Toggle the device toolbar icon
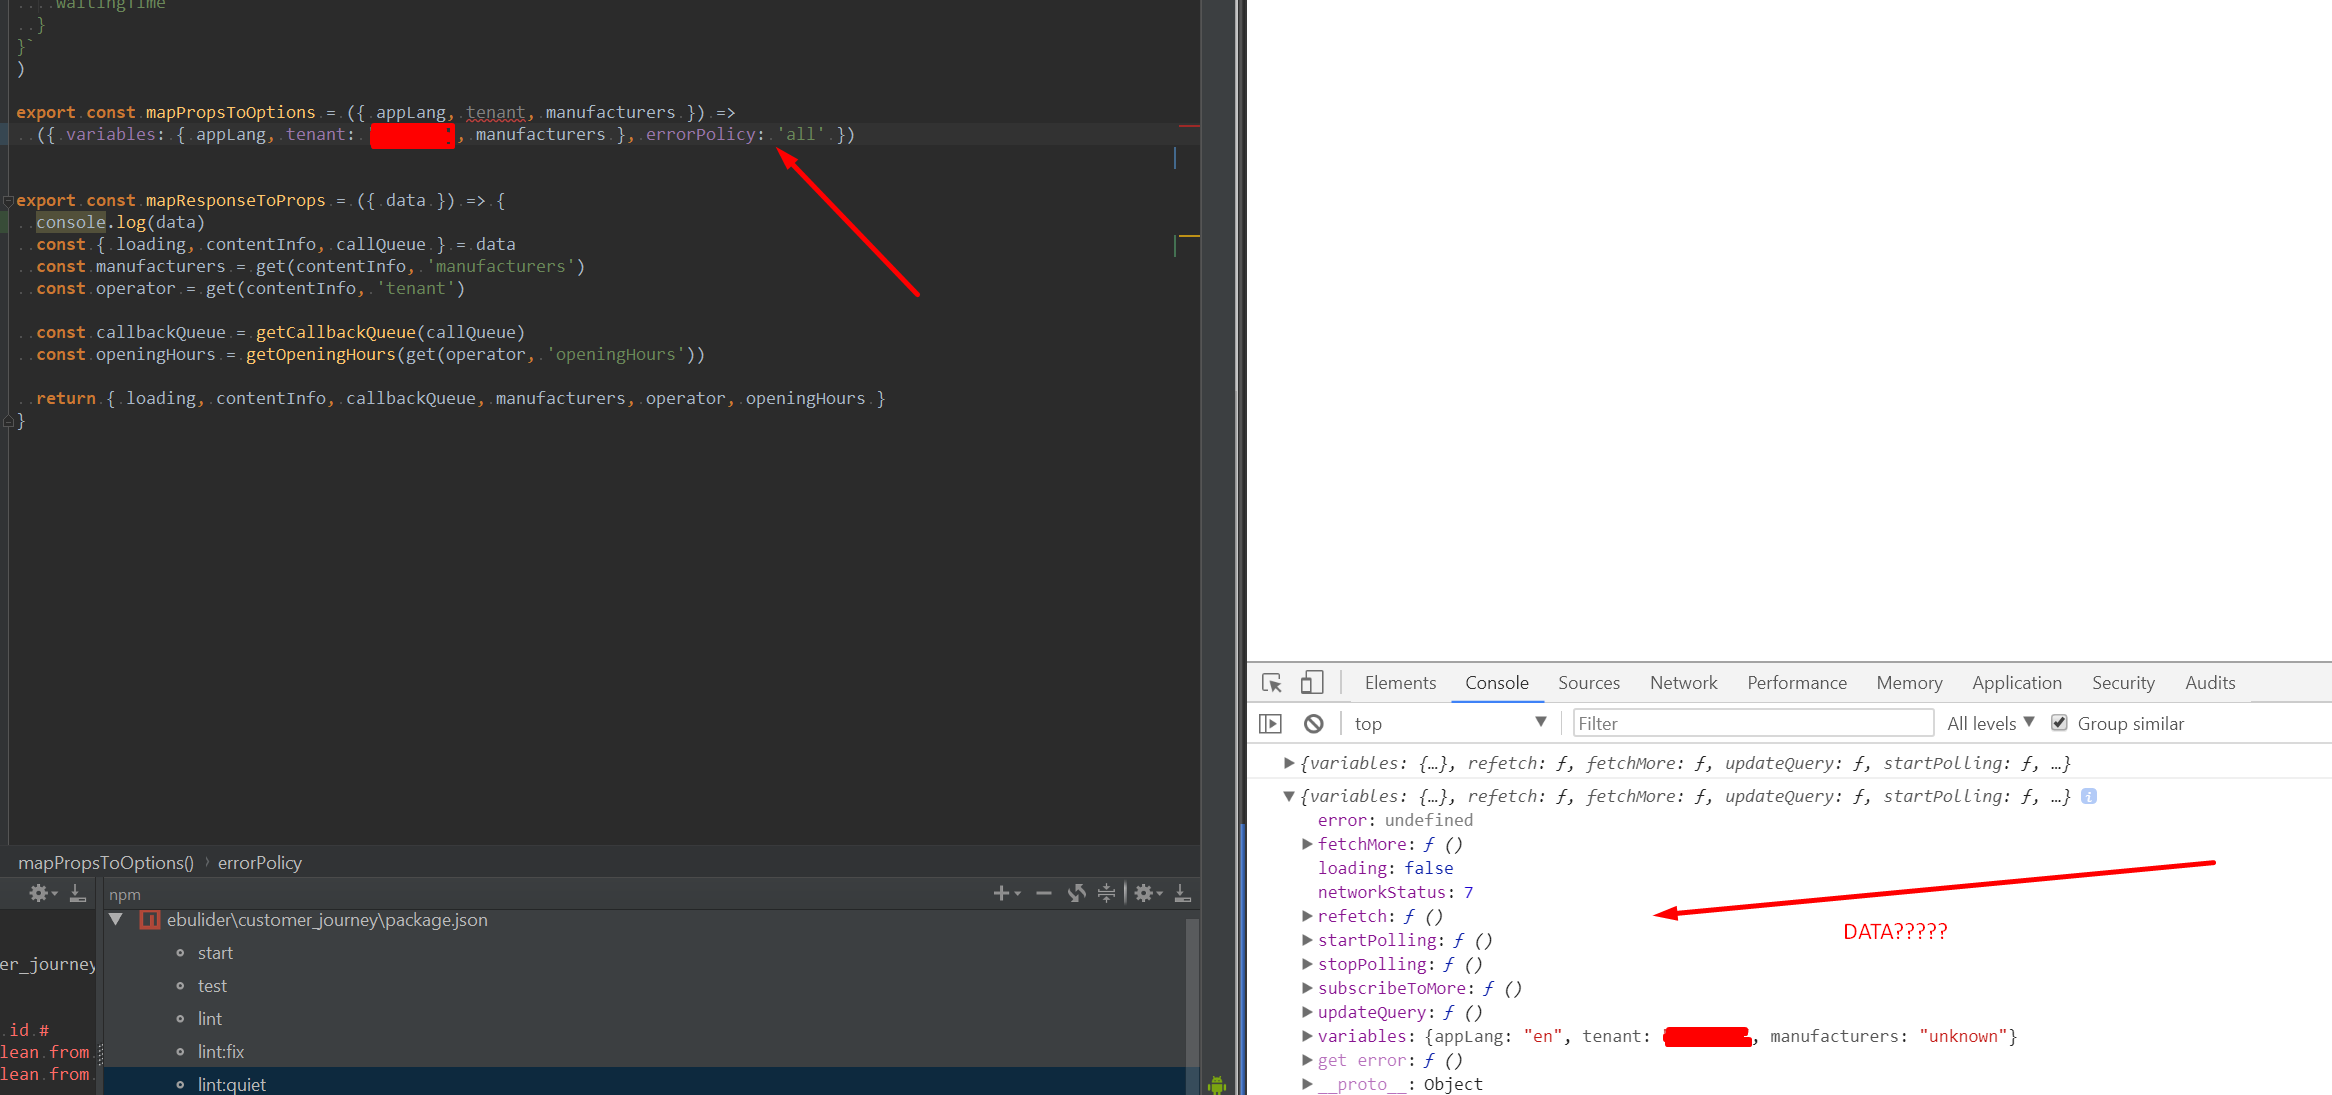2332x1095 pixels. point(1311,683)
